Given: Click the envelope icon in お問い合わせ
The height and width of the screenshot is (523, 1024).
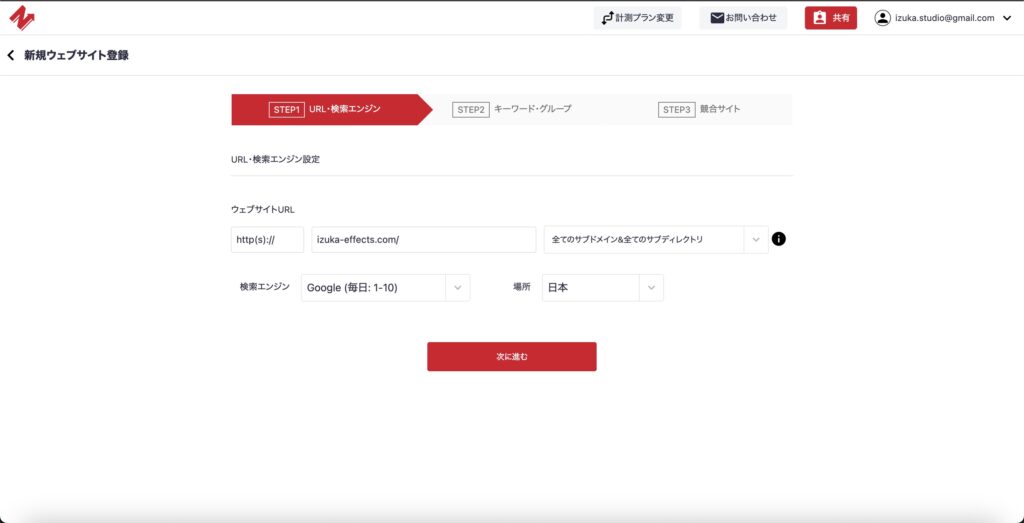Looking at the screenshot, I should pyautogui.click(x=716, y=18).
